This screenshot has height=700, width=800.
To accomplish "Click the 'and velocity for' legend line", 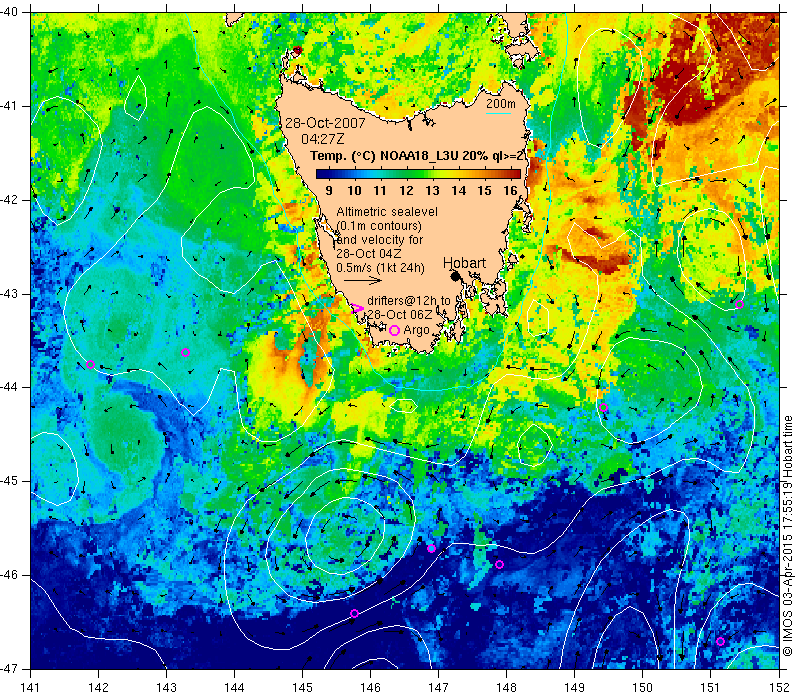I will pos(380,239).
